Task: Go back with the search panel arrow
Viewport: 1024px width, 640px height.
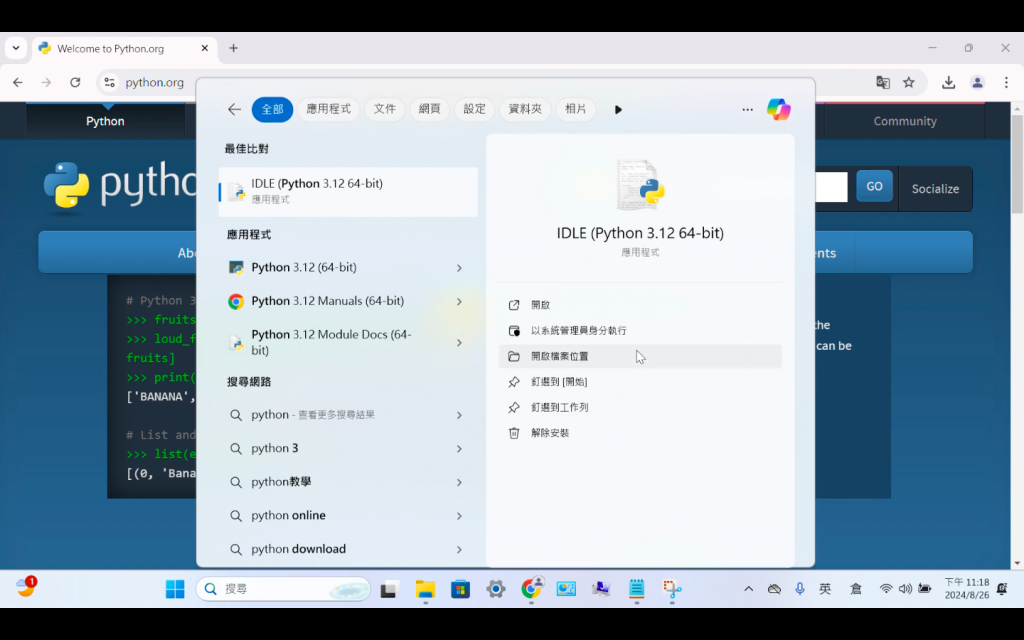Action: (234, 109)
